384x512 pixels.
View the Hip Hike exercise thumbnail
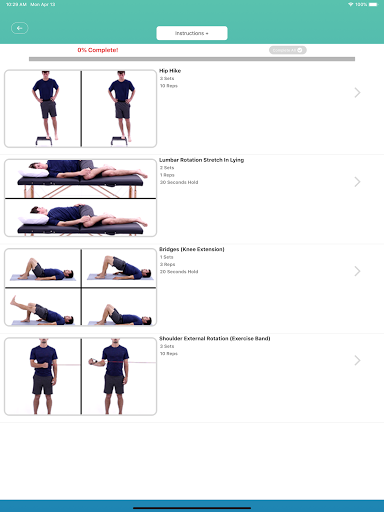click(x=80, y=109)
